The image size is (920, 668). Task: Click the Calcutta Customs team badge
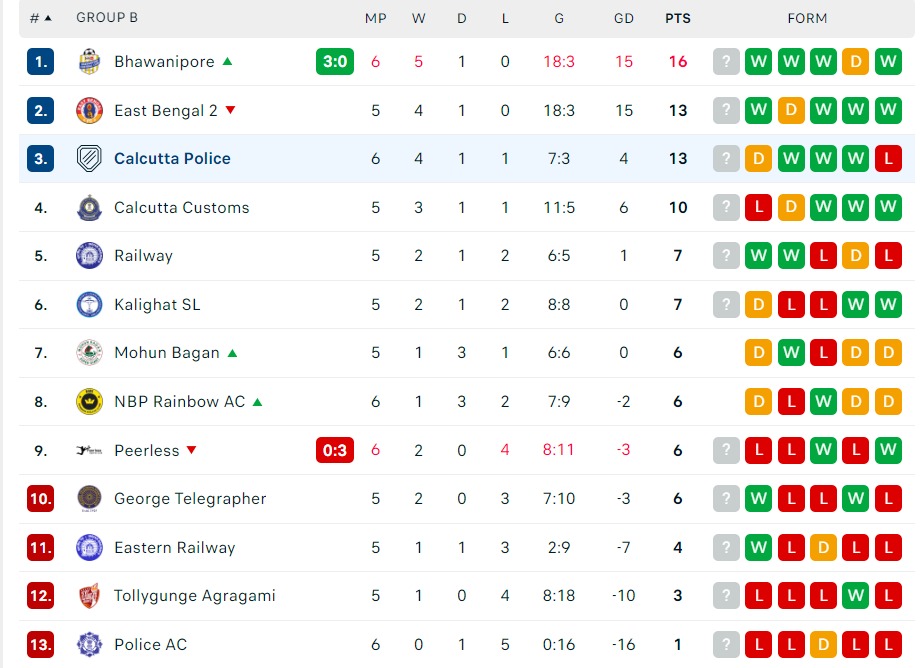[89, 208]
